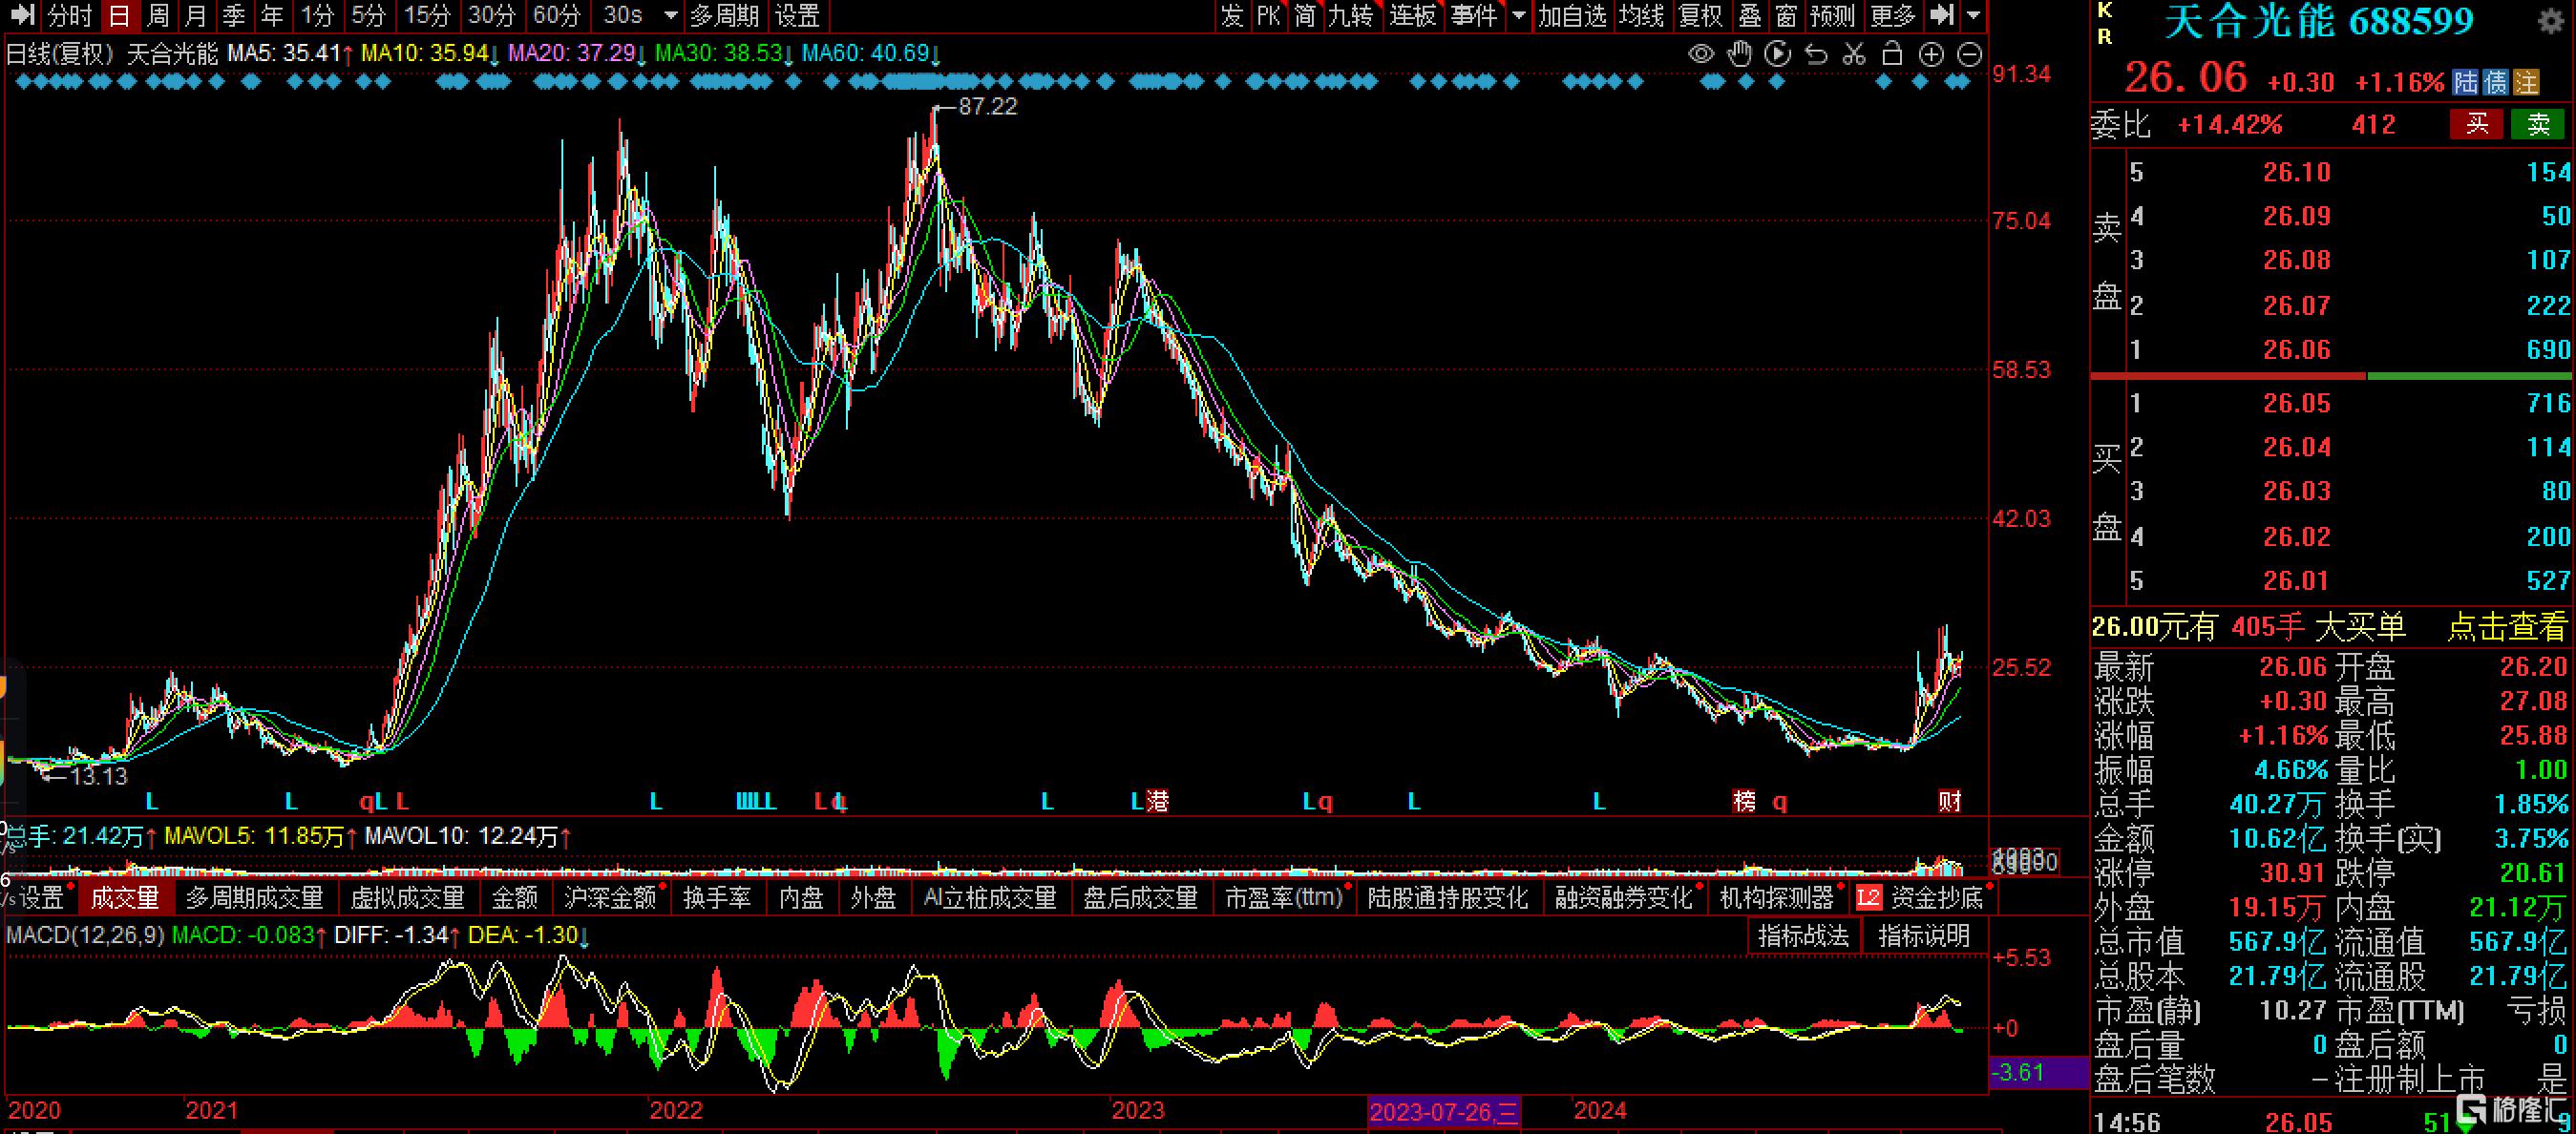Click the green 卖 sell button
This screenshot has width=2576, height=1134.
[2538, 124]
